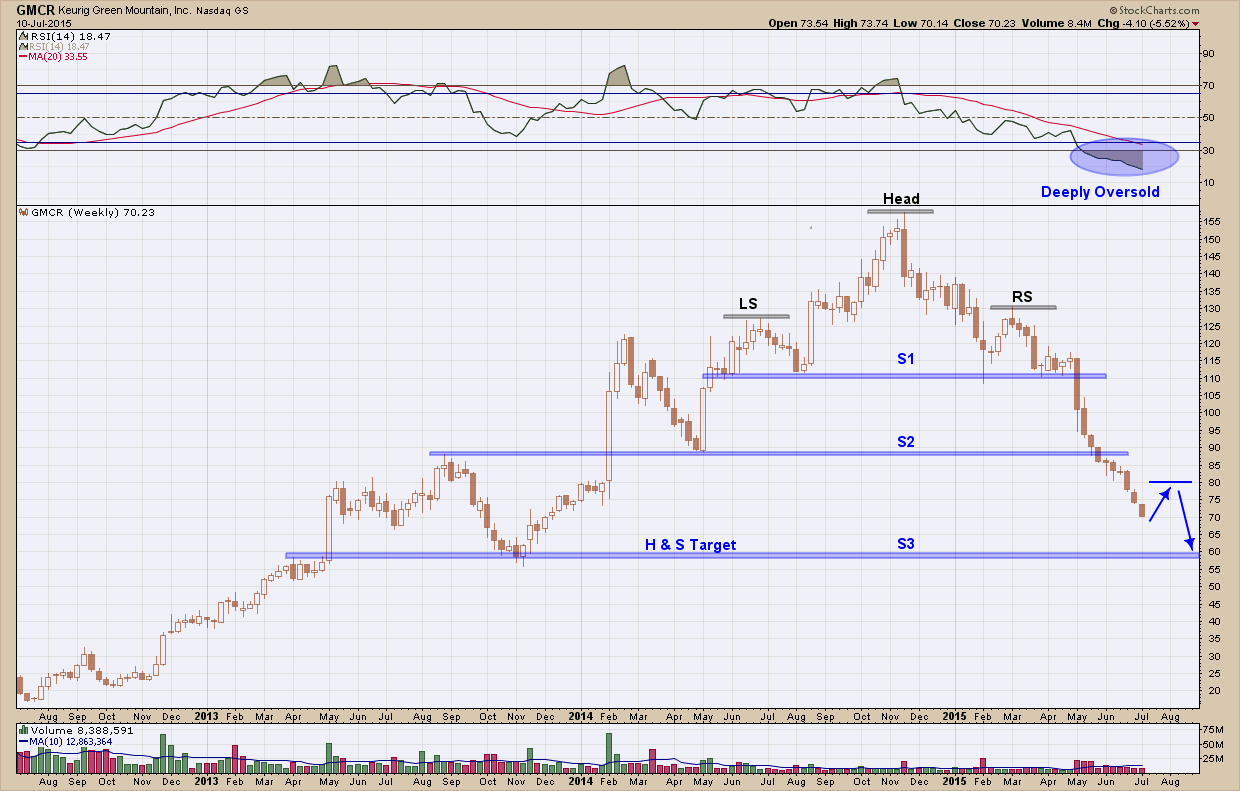Click the gray bar under RS label
Image resolution: width=1240 pixels, height=791 pixels.
1023,307
